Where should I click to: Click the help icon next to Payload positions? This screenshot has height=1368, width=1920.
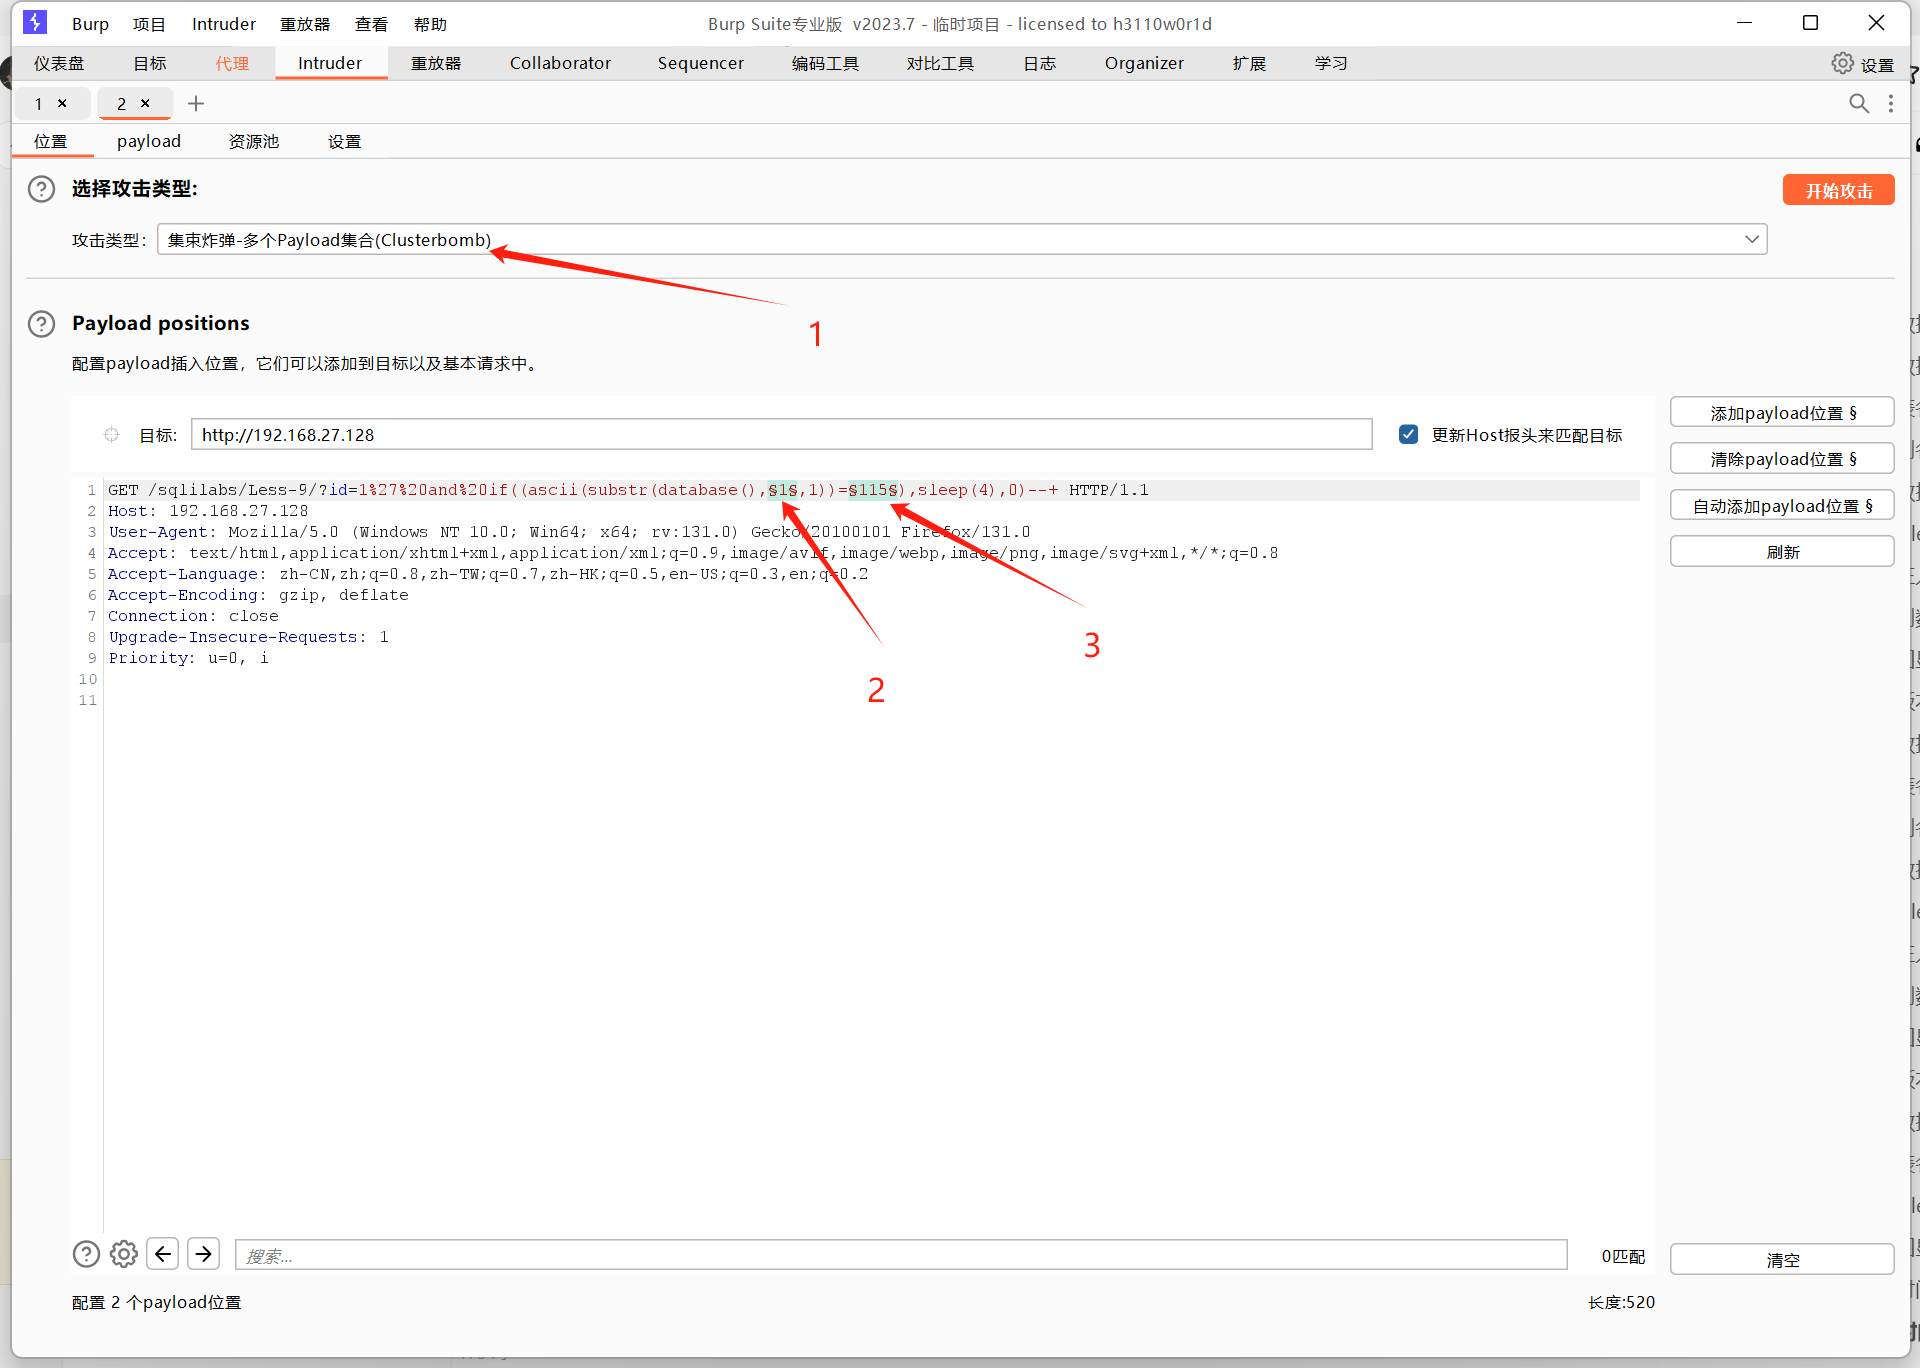[x=41, y=324]
